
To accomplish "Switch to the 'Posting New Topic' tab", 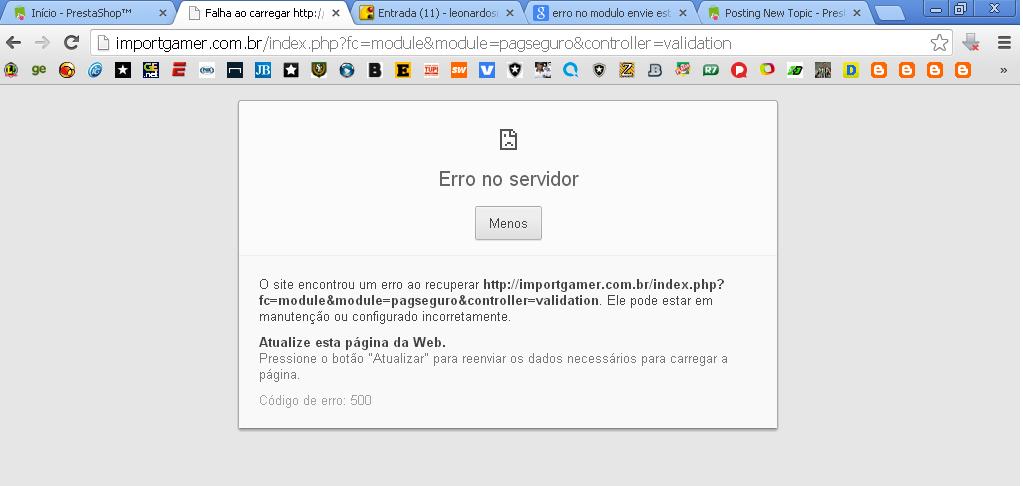I will click(x=785, y=13).
